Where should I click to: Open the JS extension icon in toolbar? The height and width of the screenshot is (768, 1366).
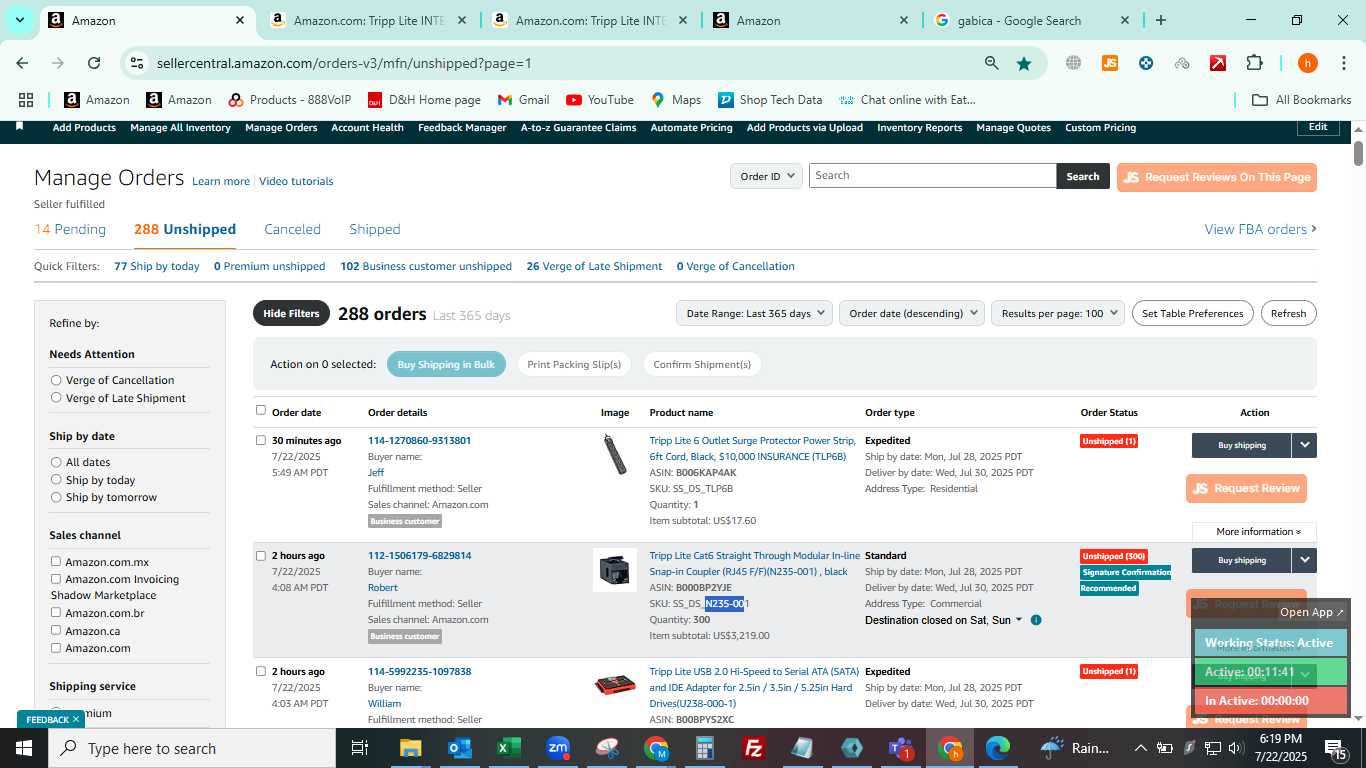1109,63
